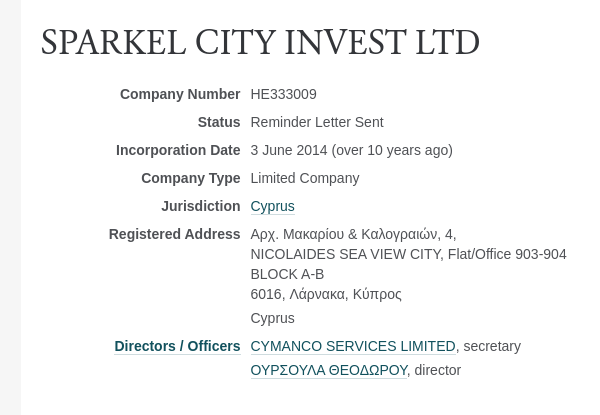This screenshot has height=415, width=600.
Task: Click the Αρχ. Μακαρίου address line
Action: 352,234
